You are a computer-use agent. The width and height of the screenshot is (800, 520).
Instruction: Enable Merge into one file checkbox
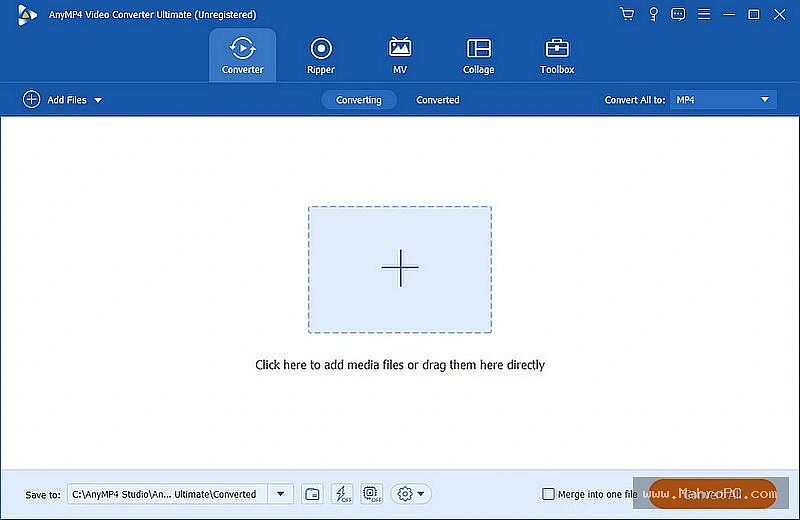(548, 494)
